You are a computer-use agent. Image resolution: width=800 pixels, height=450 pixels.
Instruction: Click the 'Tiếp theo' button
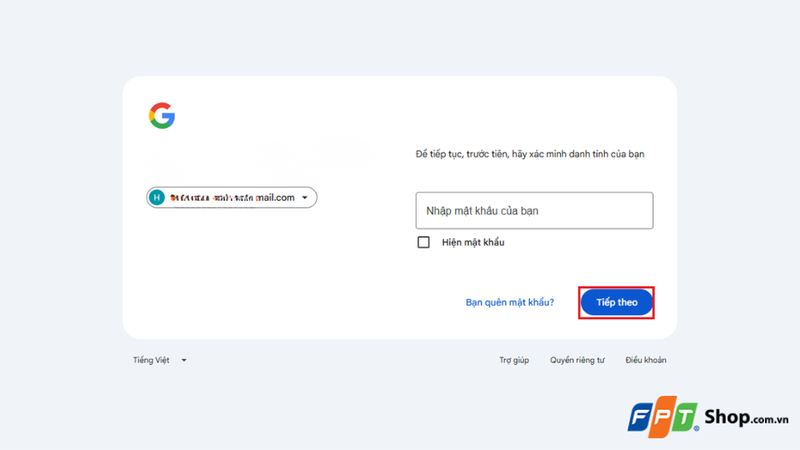click(616, 303)
